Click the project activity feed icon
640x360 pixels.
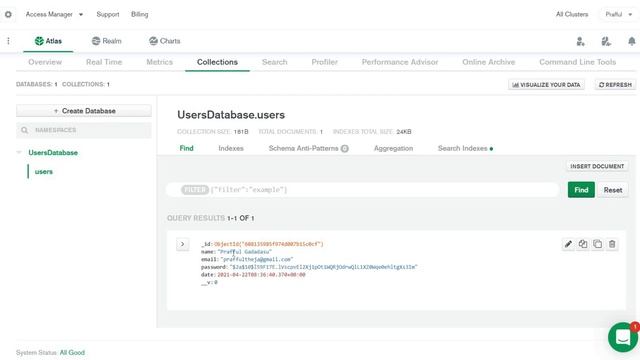(x=606, y=41)
